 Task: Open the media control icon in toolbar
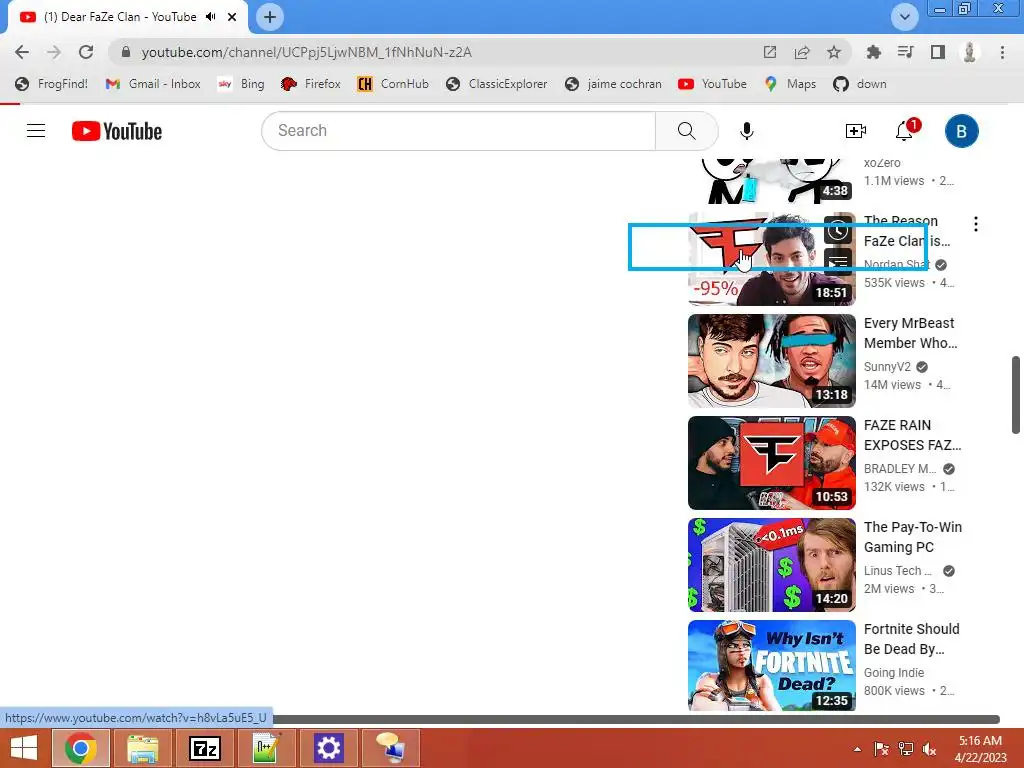(905, 52)
